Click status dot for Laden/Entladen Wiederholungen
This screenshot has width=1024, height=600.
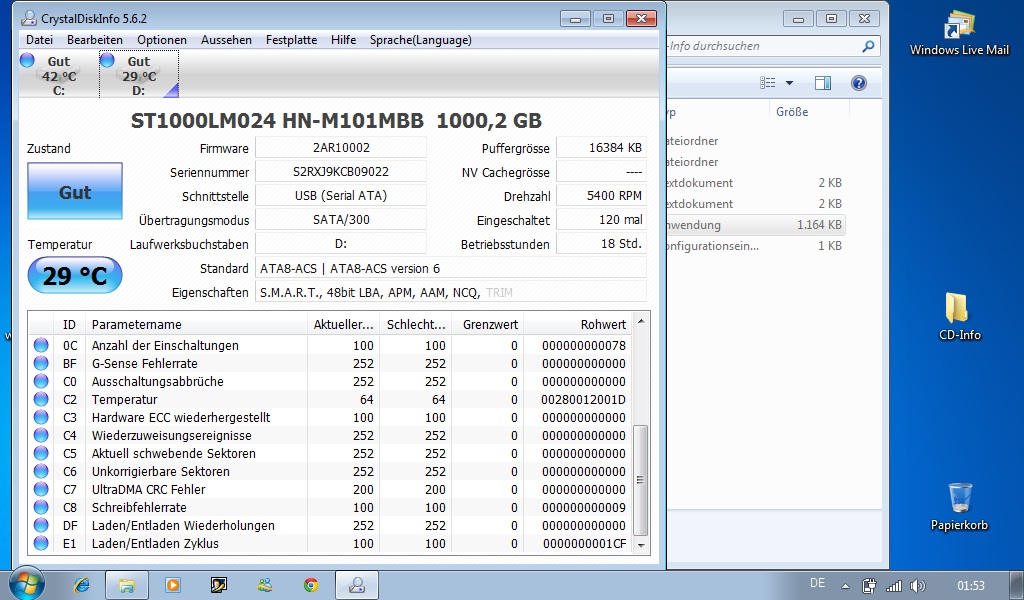(41, 525)
